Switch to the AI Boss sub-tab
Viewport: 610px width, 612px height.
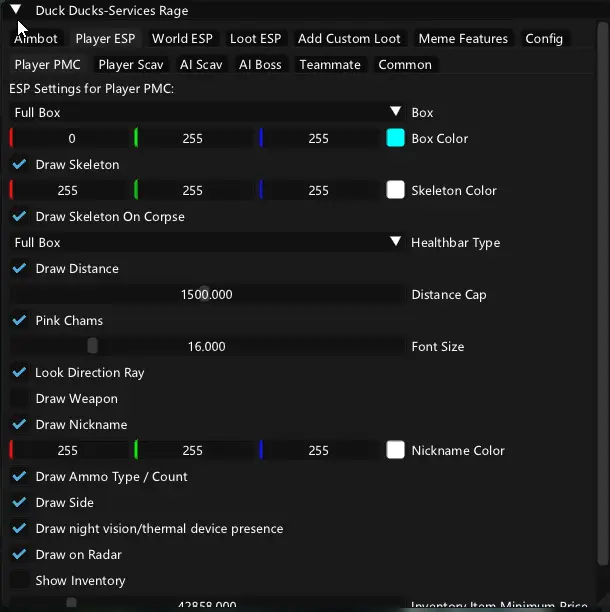260,65
